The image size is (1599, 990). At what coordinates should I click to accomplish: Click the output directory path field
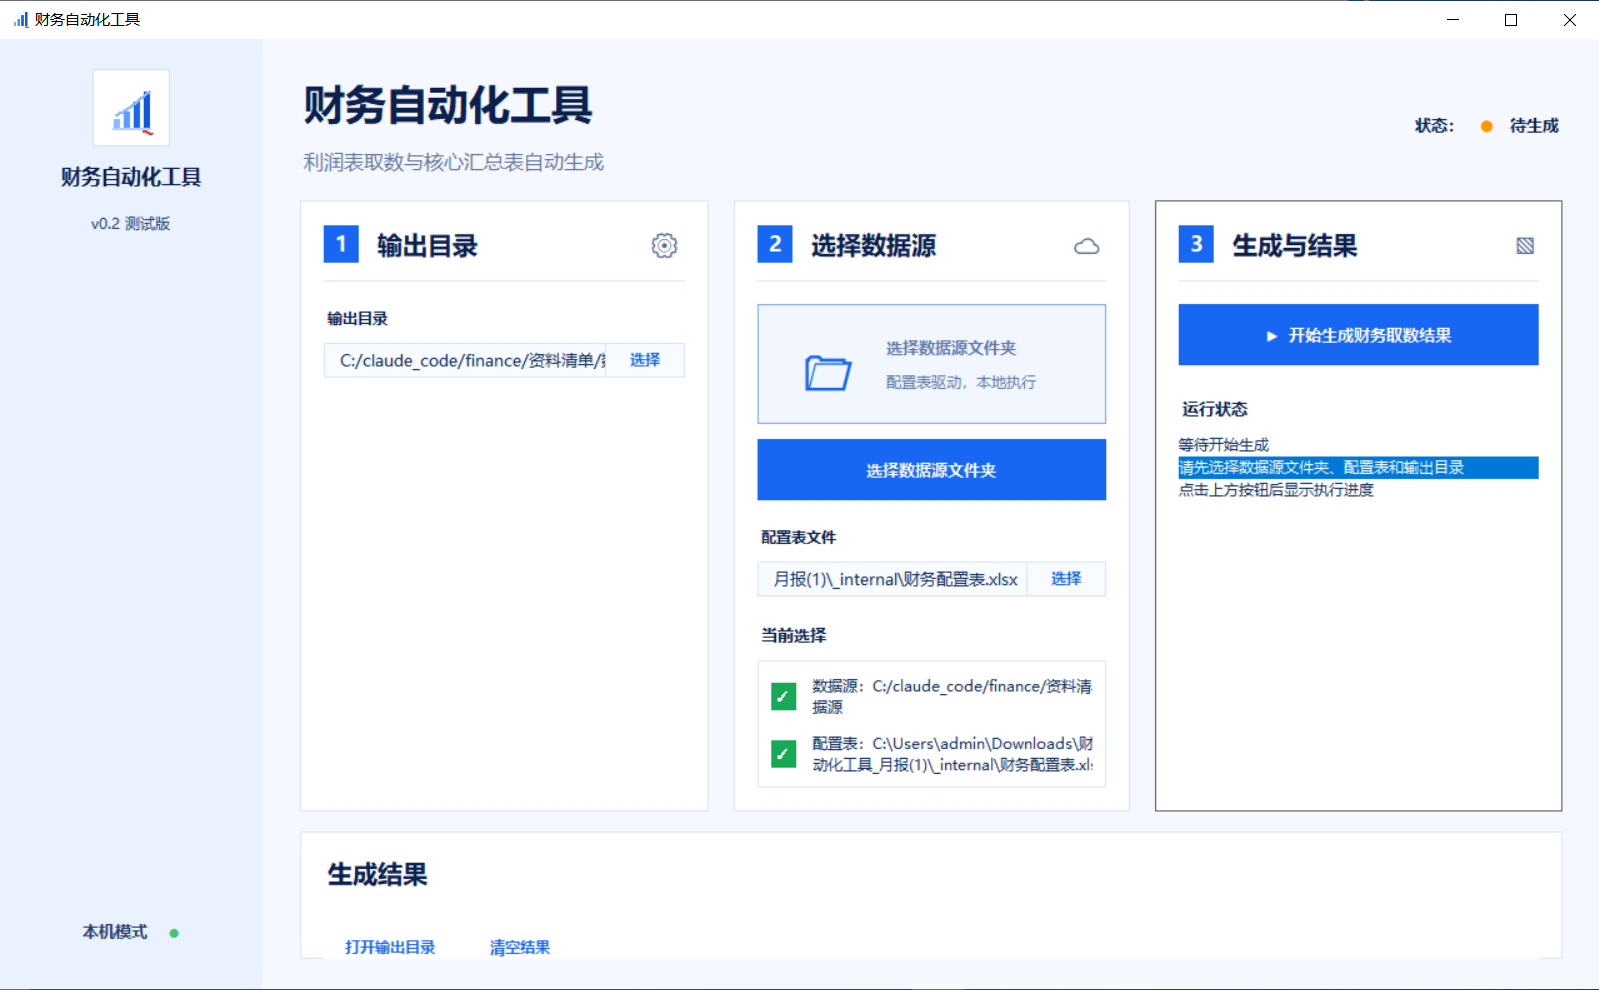coord(466,360)
